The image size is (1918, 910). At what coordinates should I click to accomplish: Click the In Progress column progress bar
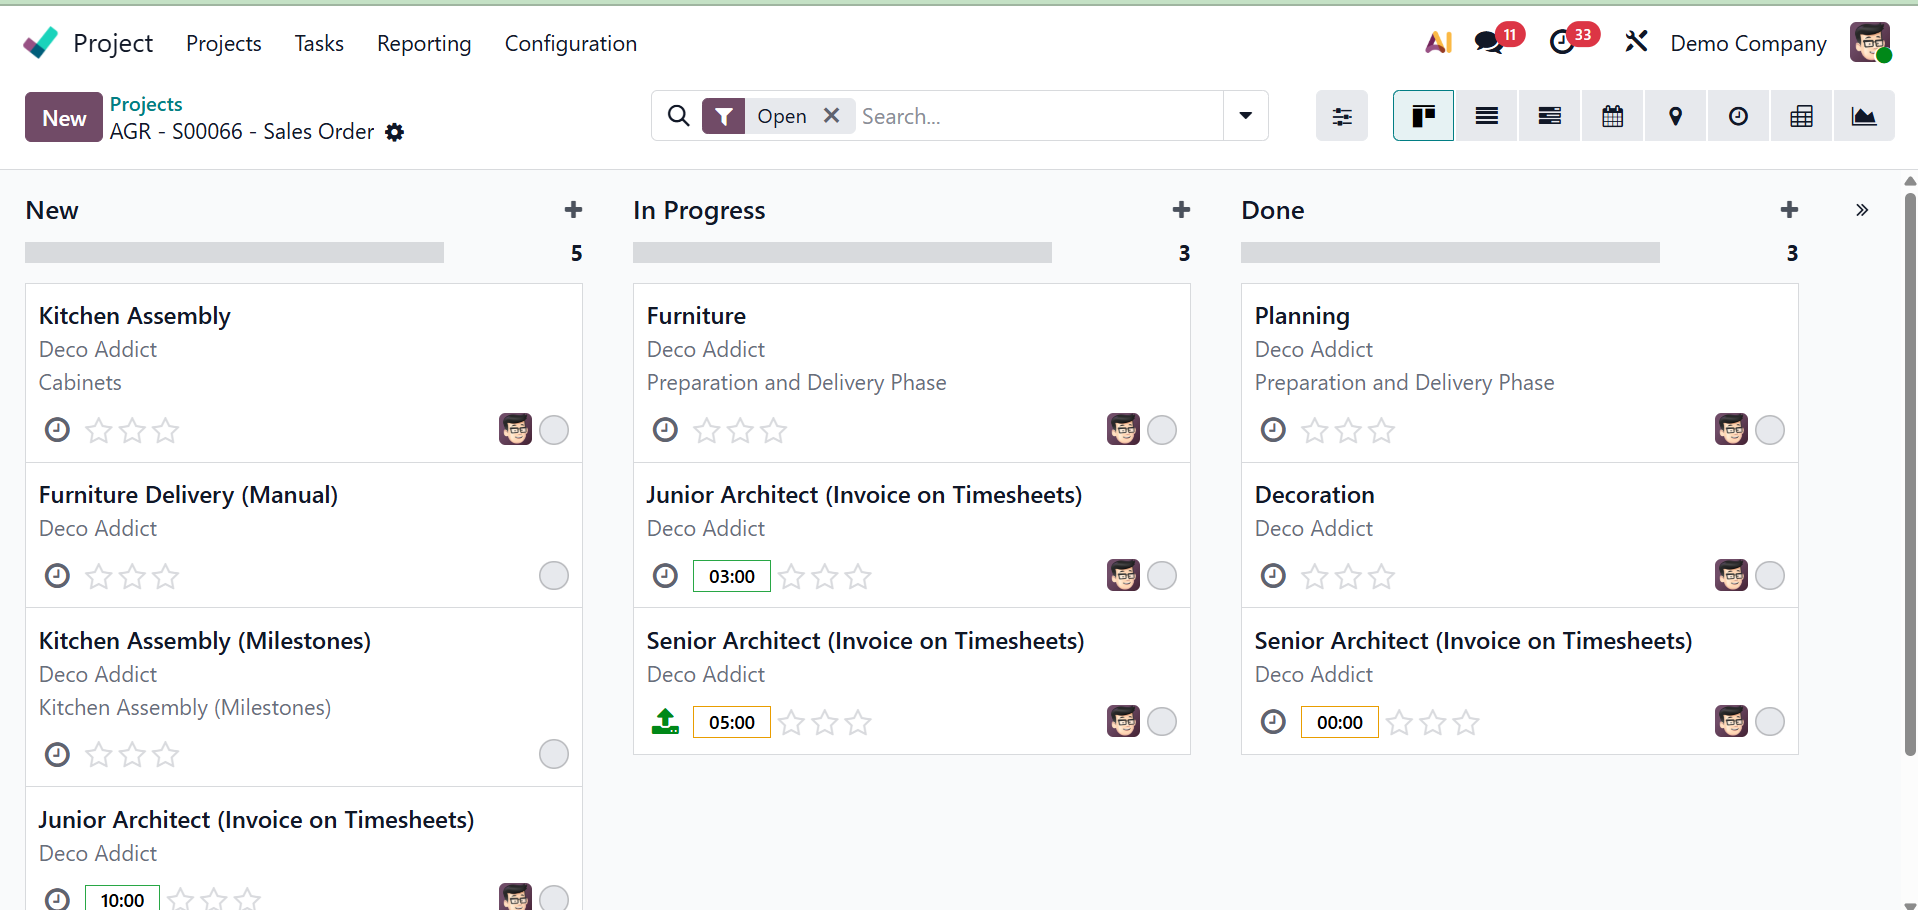point(842,253)
